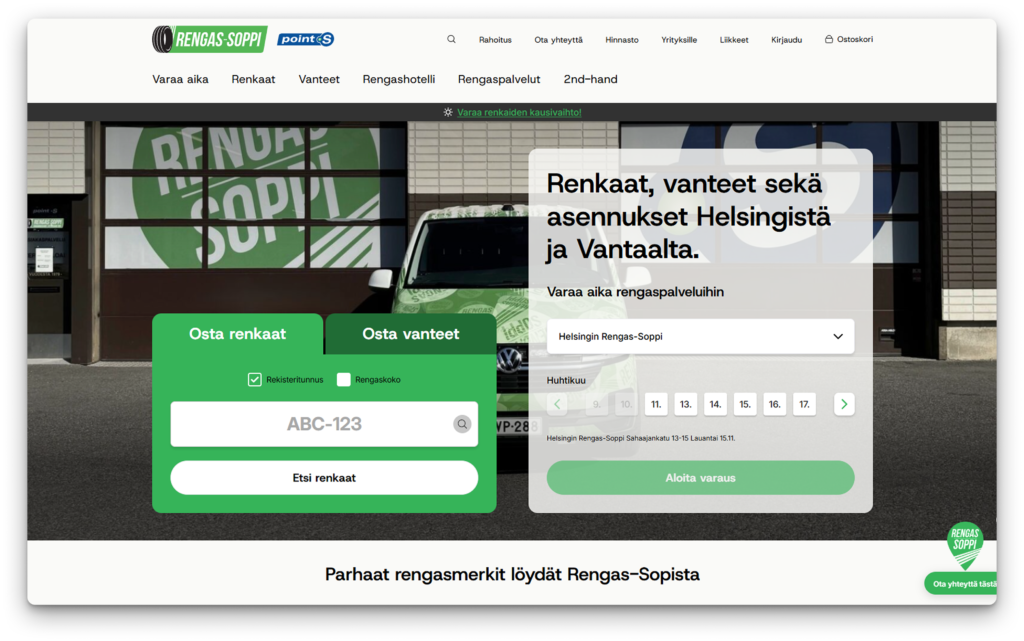Click the search icon inside the license plate field
Screen dimensions: 1024x641
click(x=462, y=424)
